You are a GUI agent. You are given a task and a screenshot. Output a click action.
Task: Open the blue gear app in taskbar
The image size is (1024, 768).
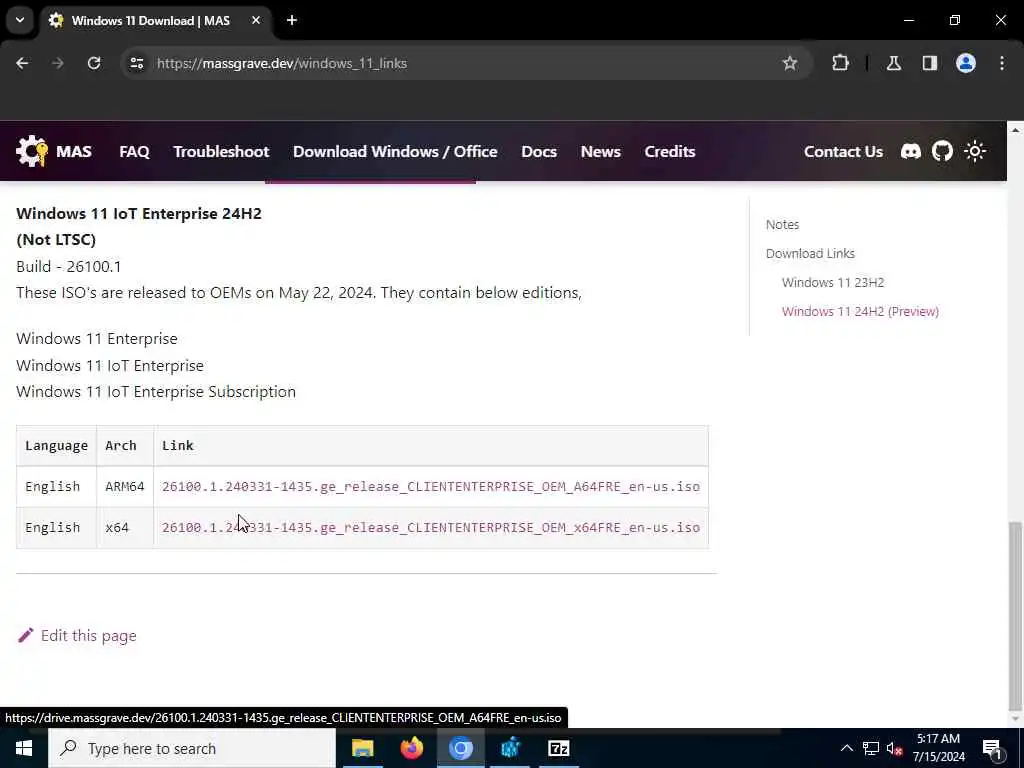pos(510,748)
